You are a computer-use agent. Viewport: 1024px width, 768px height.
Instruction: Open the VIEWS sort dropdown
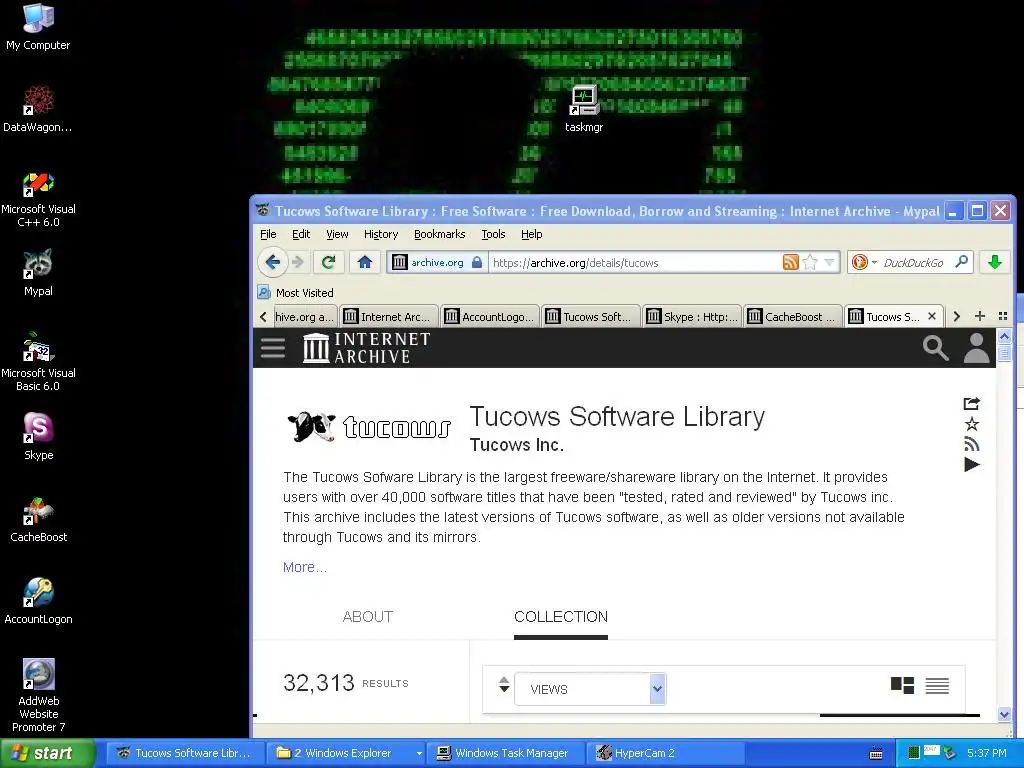(x=590, y=689)
